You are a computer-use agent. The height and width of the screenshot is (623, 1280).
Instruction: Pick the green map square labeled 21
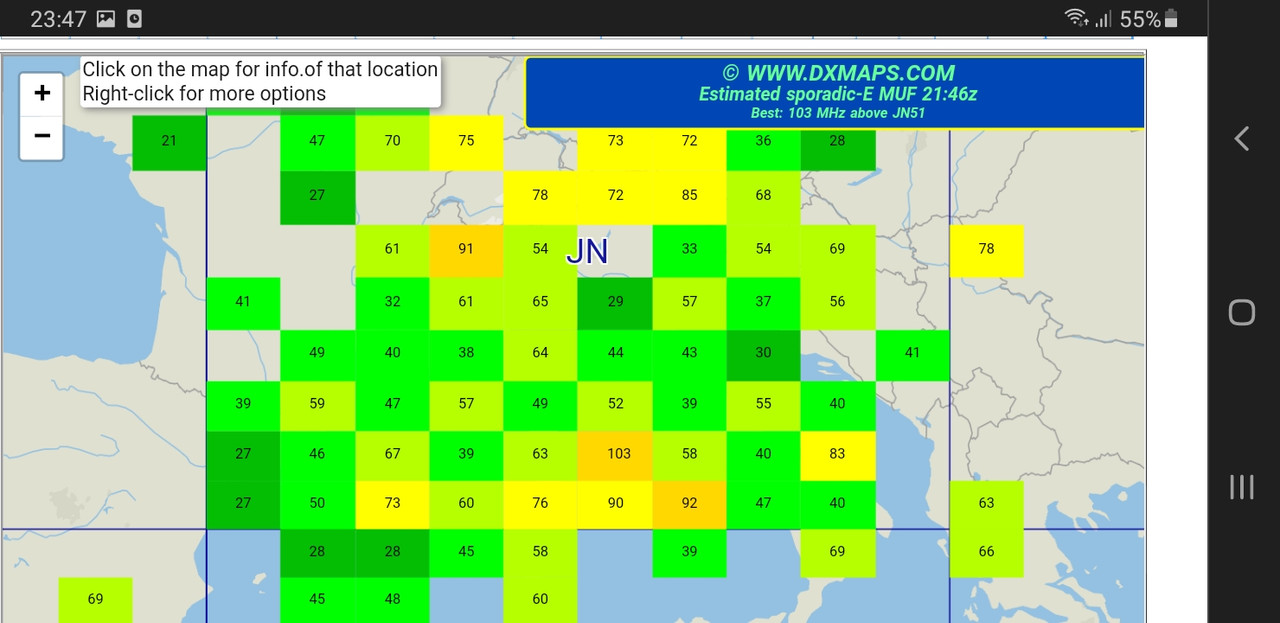[169, 141]
